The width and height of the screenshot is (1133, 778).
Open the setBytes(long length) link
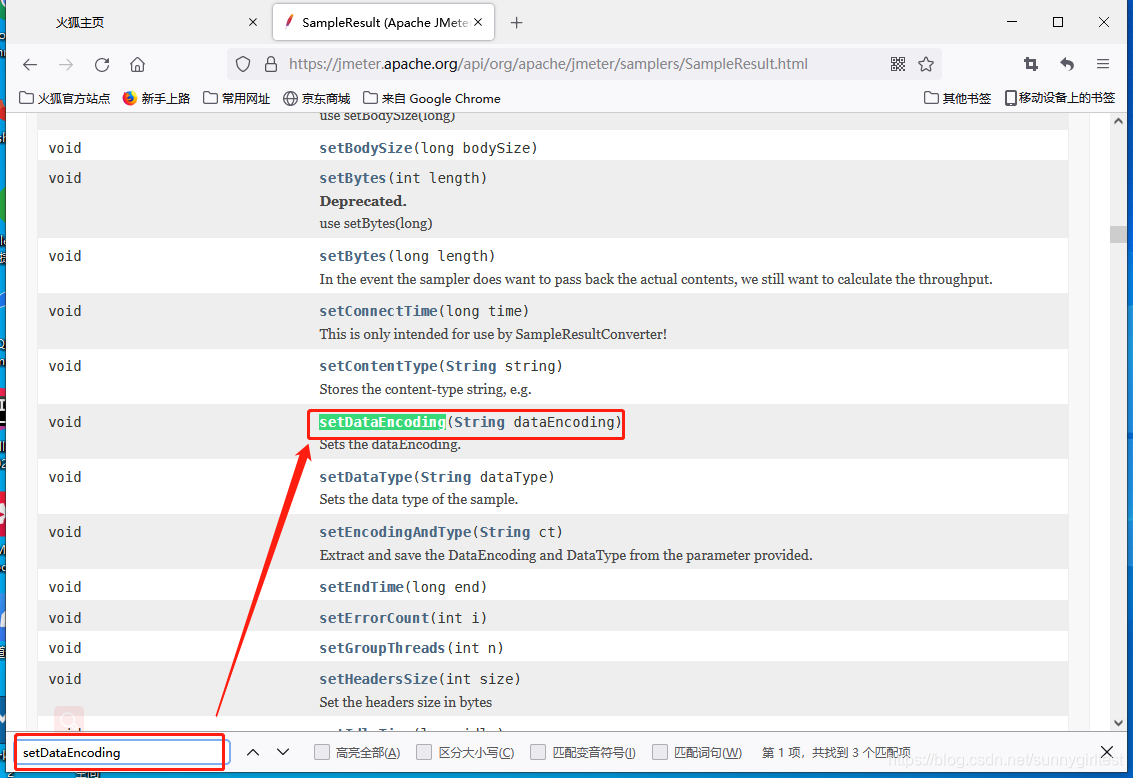coord(353,256)
